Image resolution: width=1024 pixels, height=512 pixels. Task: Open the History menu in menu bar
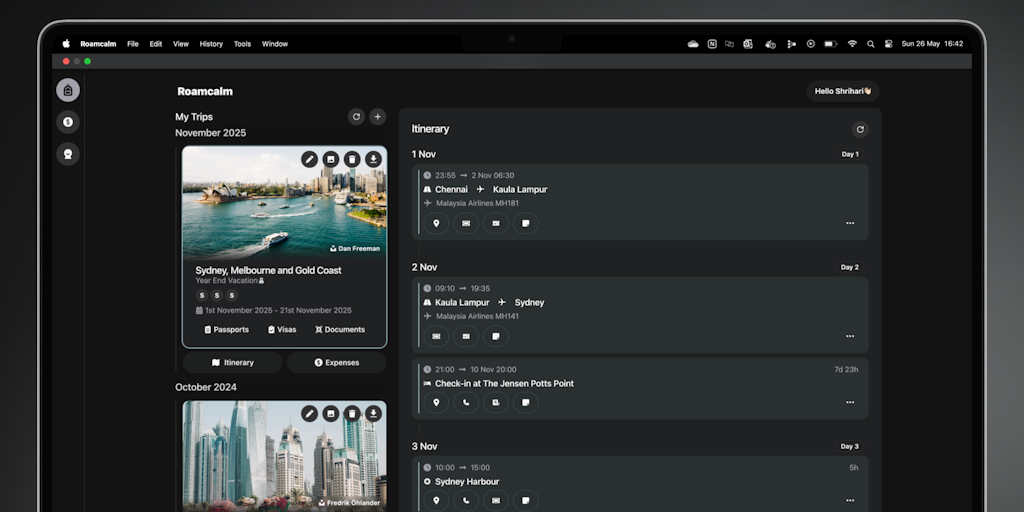211,44
